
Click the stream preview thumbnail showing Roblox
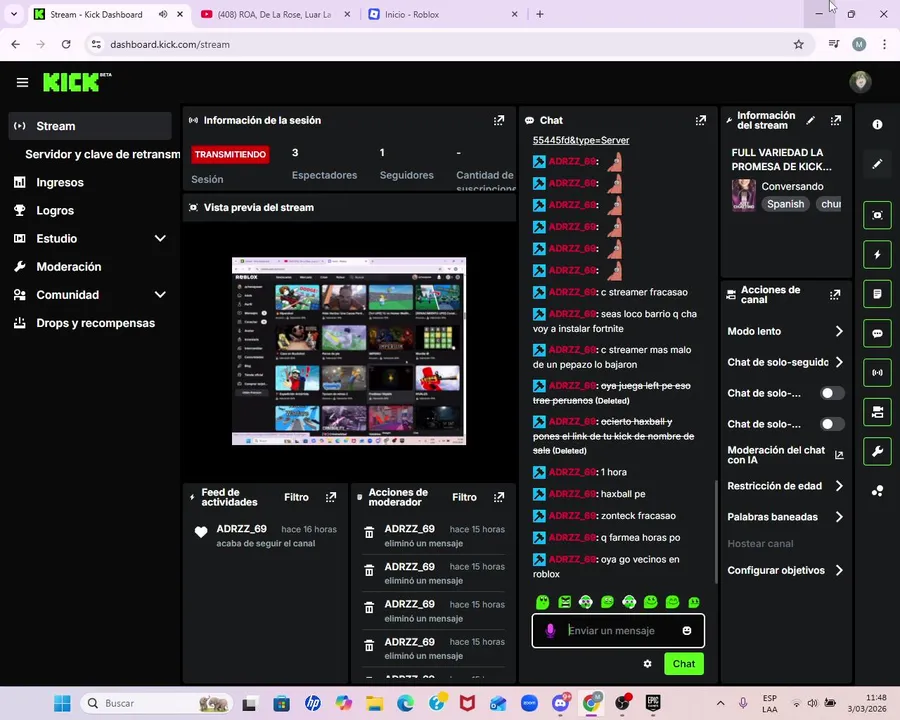pyautogui.click(x=349, y=351)
